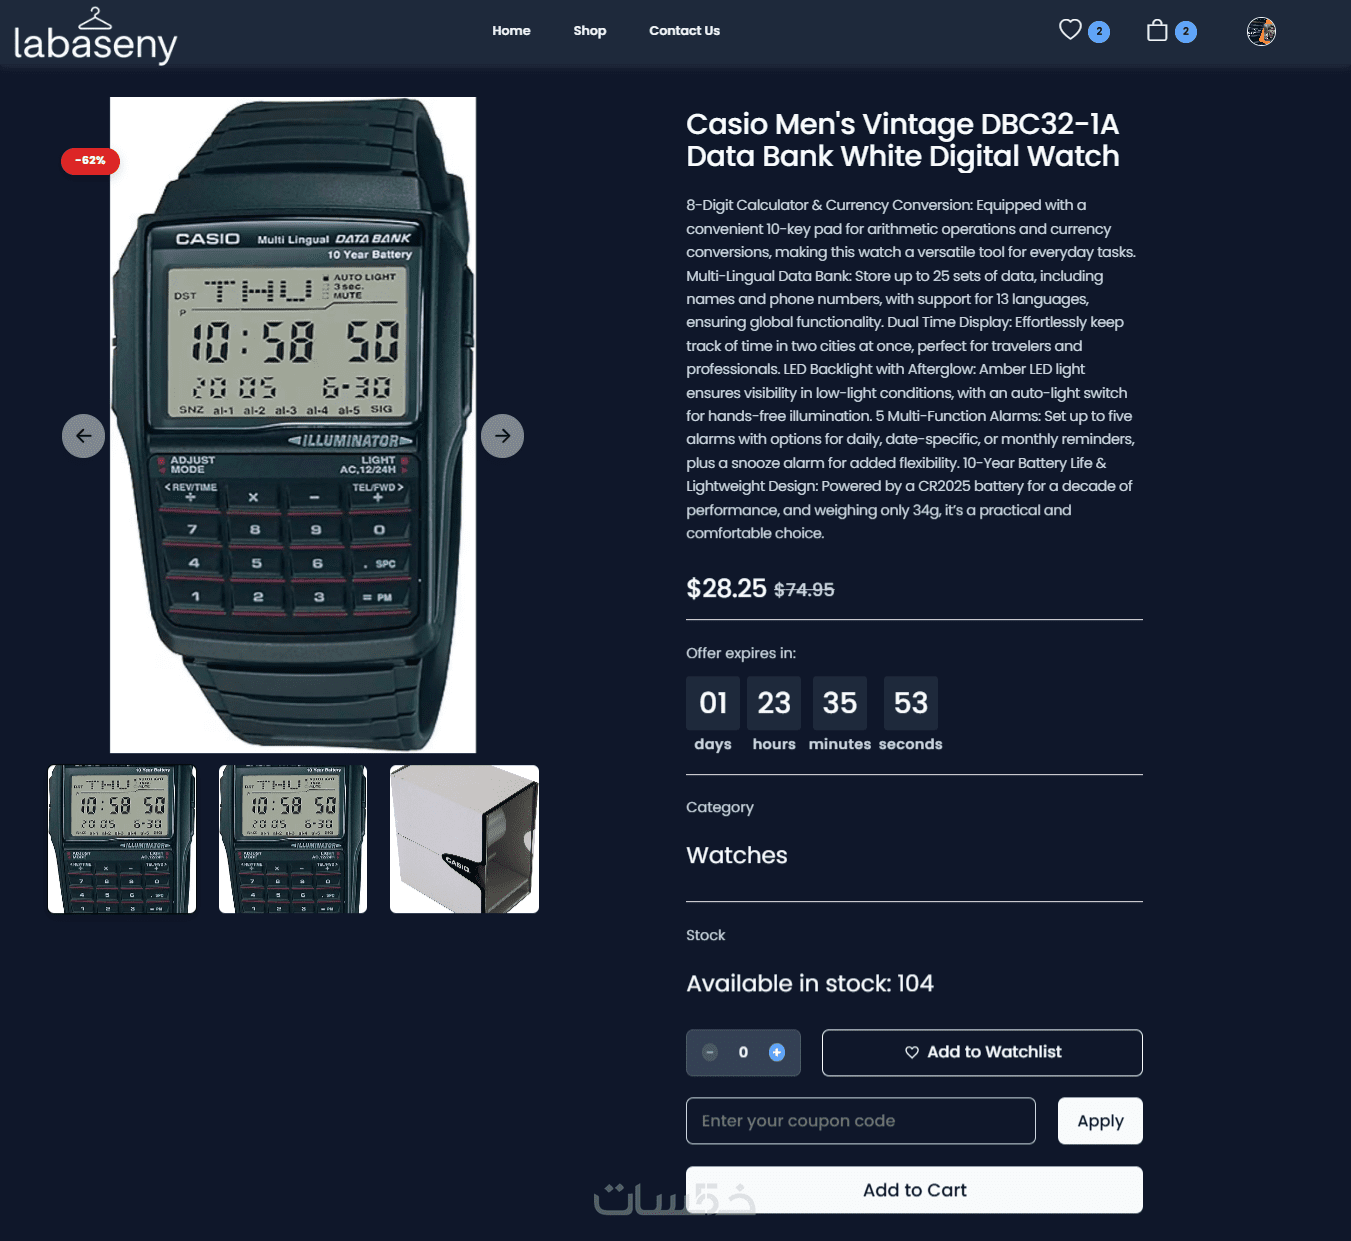Show the next product image
Viewport: 1351px width, 1241px height.
coord(502,436)
